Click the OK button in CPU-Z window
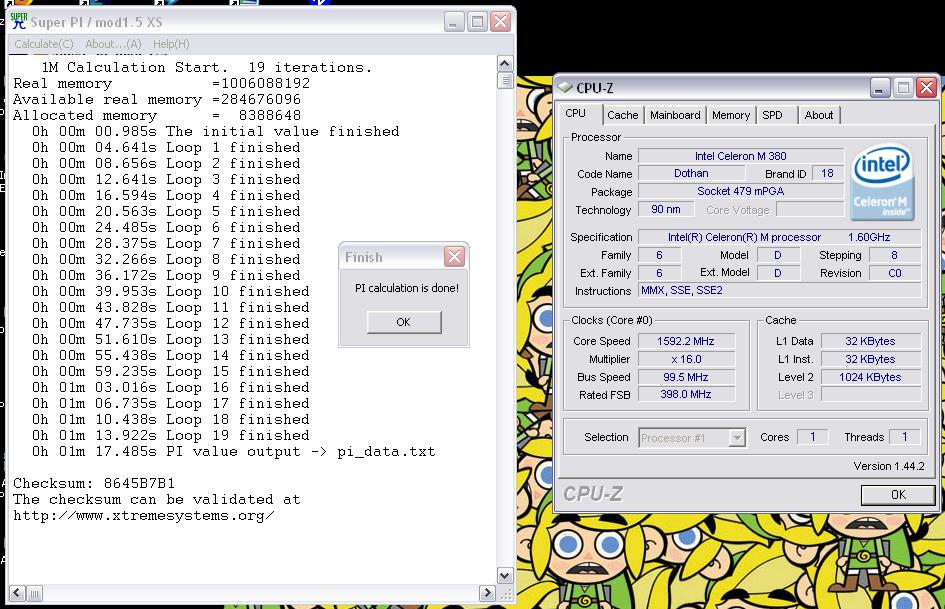The height and width of the screenshot is (609, 945). pos(898,494)
